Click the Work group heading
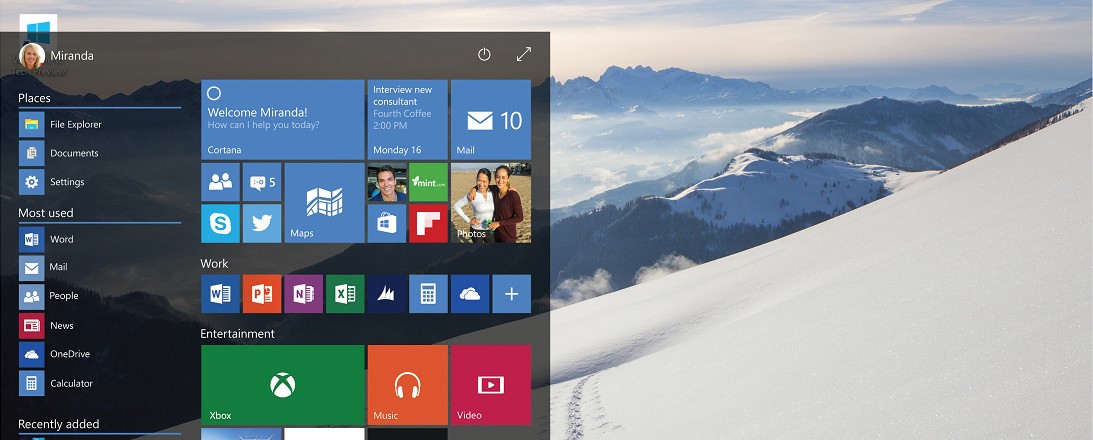The image size is (1093, 440). 214,264
